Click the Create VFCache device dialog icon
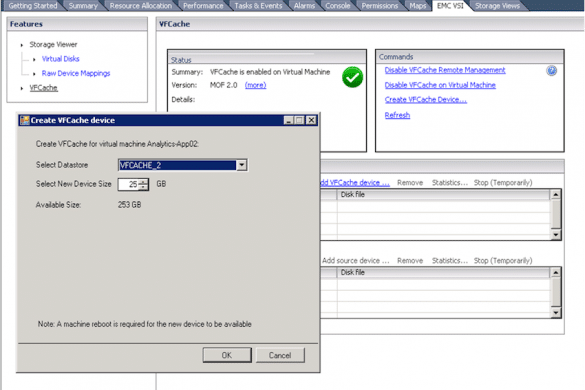The width and height of the screenshot is (585, 390). click(x=25, y=120)
